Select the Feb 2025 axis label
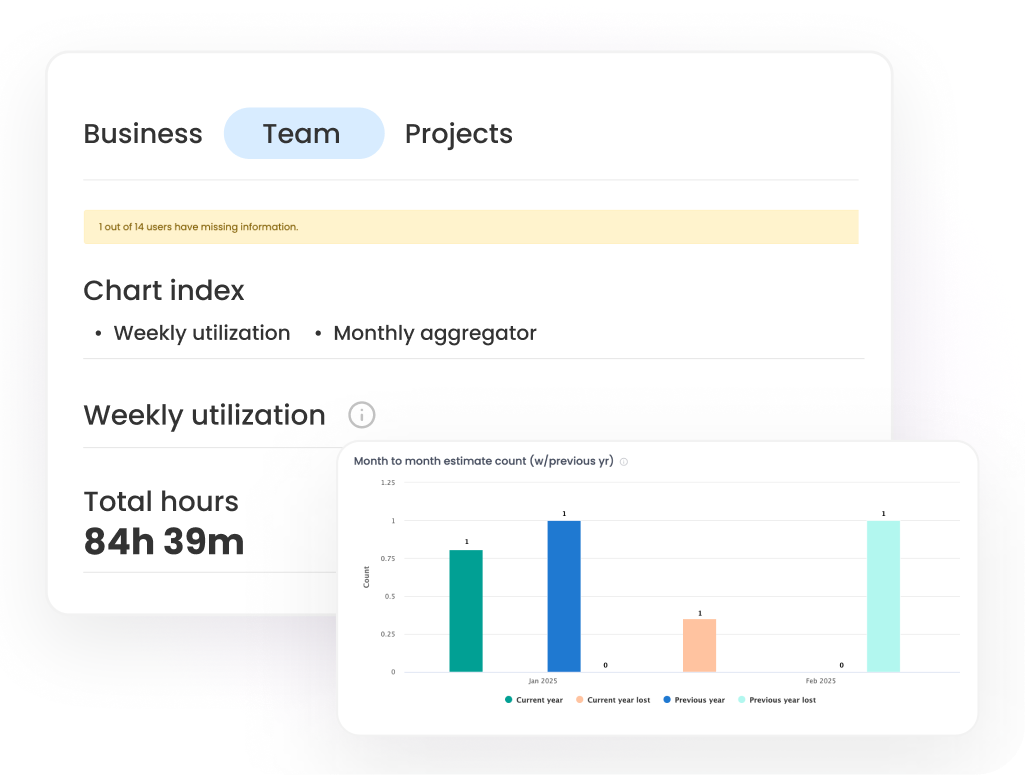Screen dimensions: 1025x775 [820, 681]
